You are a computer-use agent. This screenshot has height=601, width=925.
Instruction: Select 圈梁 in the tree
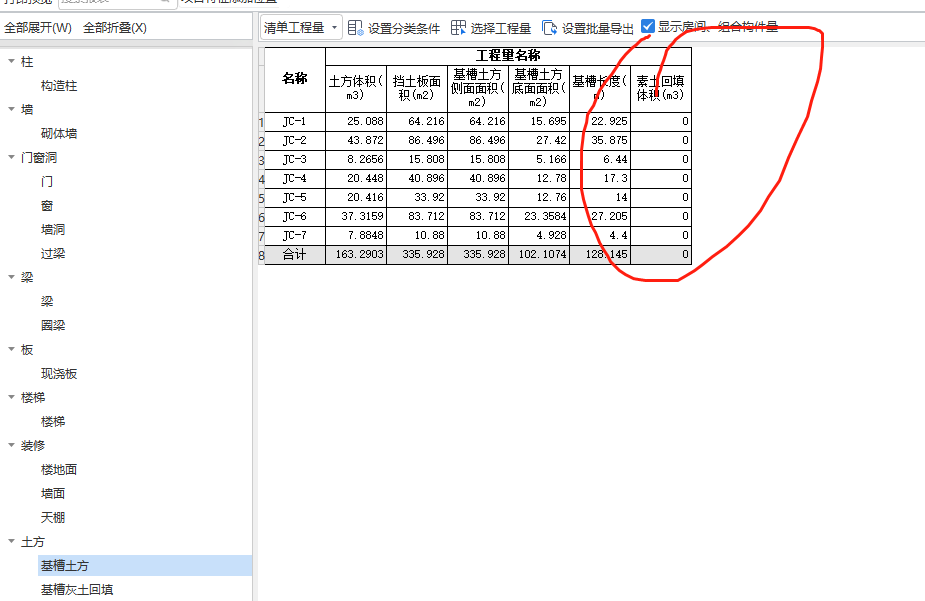click(x=53, y=326)
